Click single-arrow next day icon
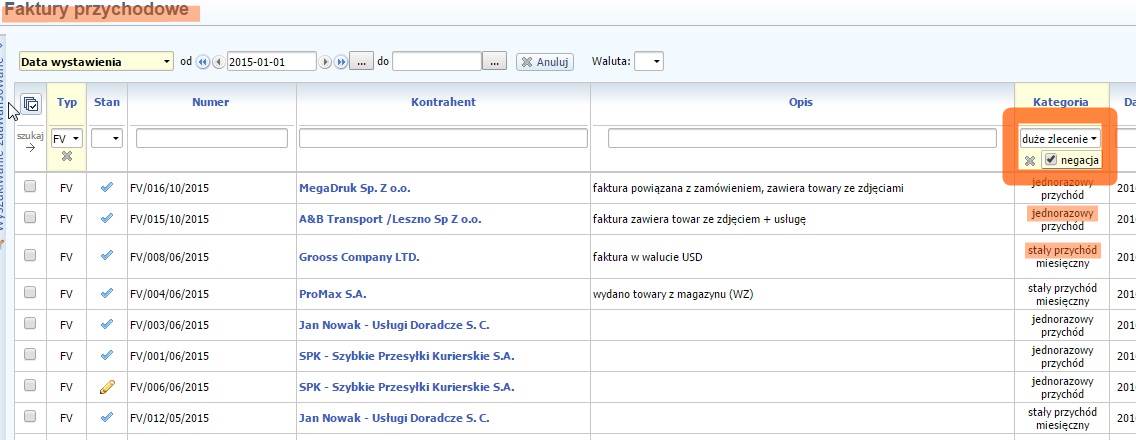1136x440 pixels. tap(326, 62)
